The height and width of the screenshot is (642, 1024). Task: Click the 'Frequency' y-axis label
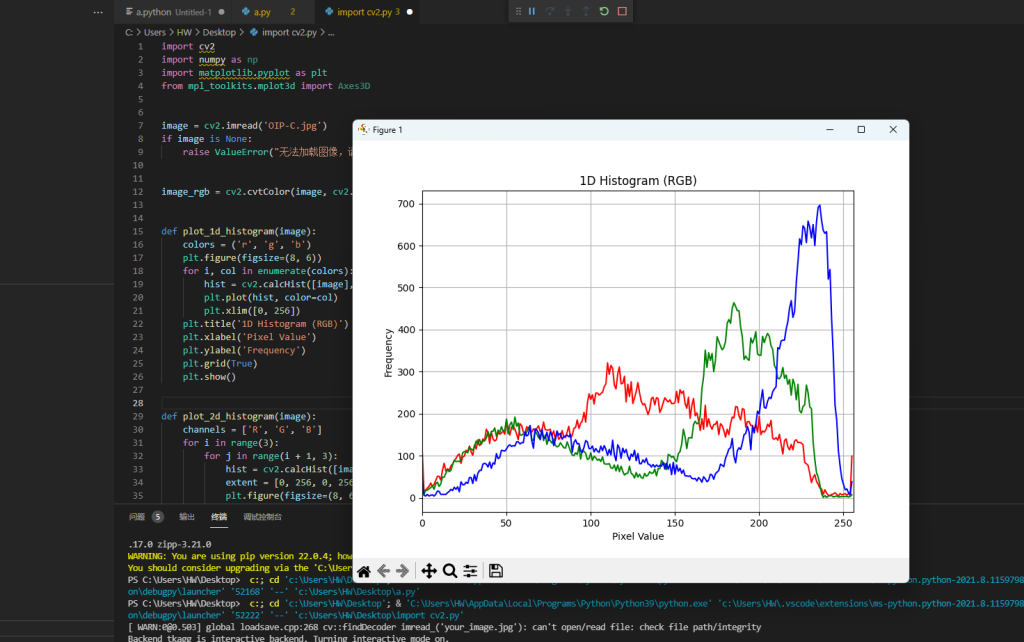coord(389,353)
